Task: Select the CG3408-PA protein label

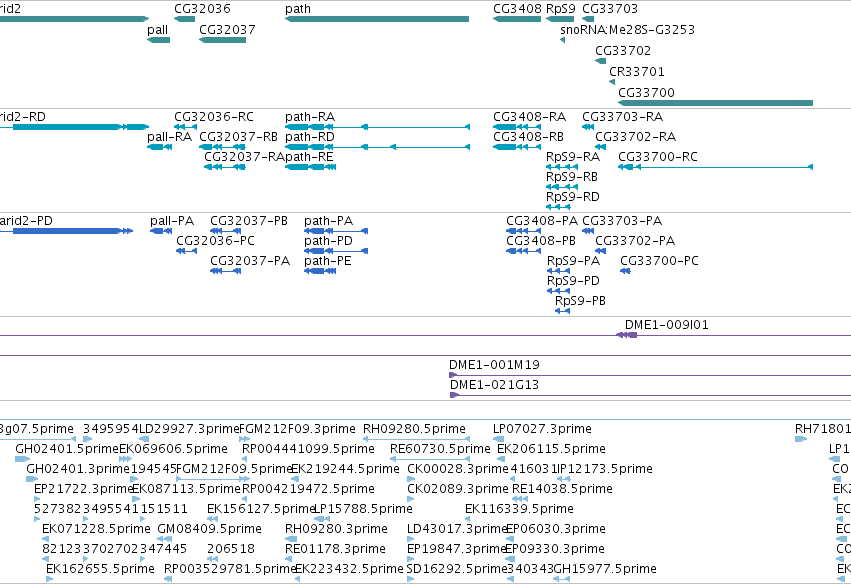Action: [542, 221]
